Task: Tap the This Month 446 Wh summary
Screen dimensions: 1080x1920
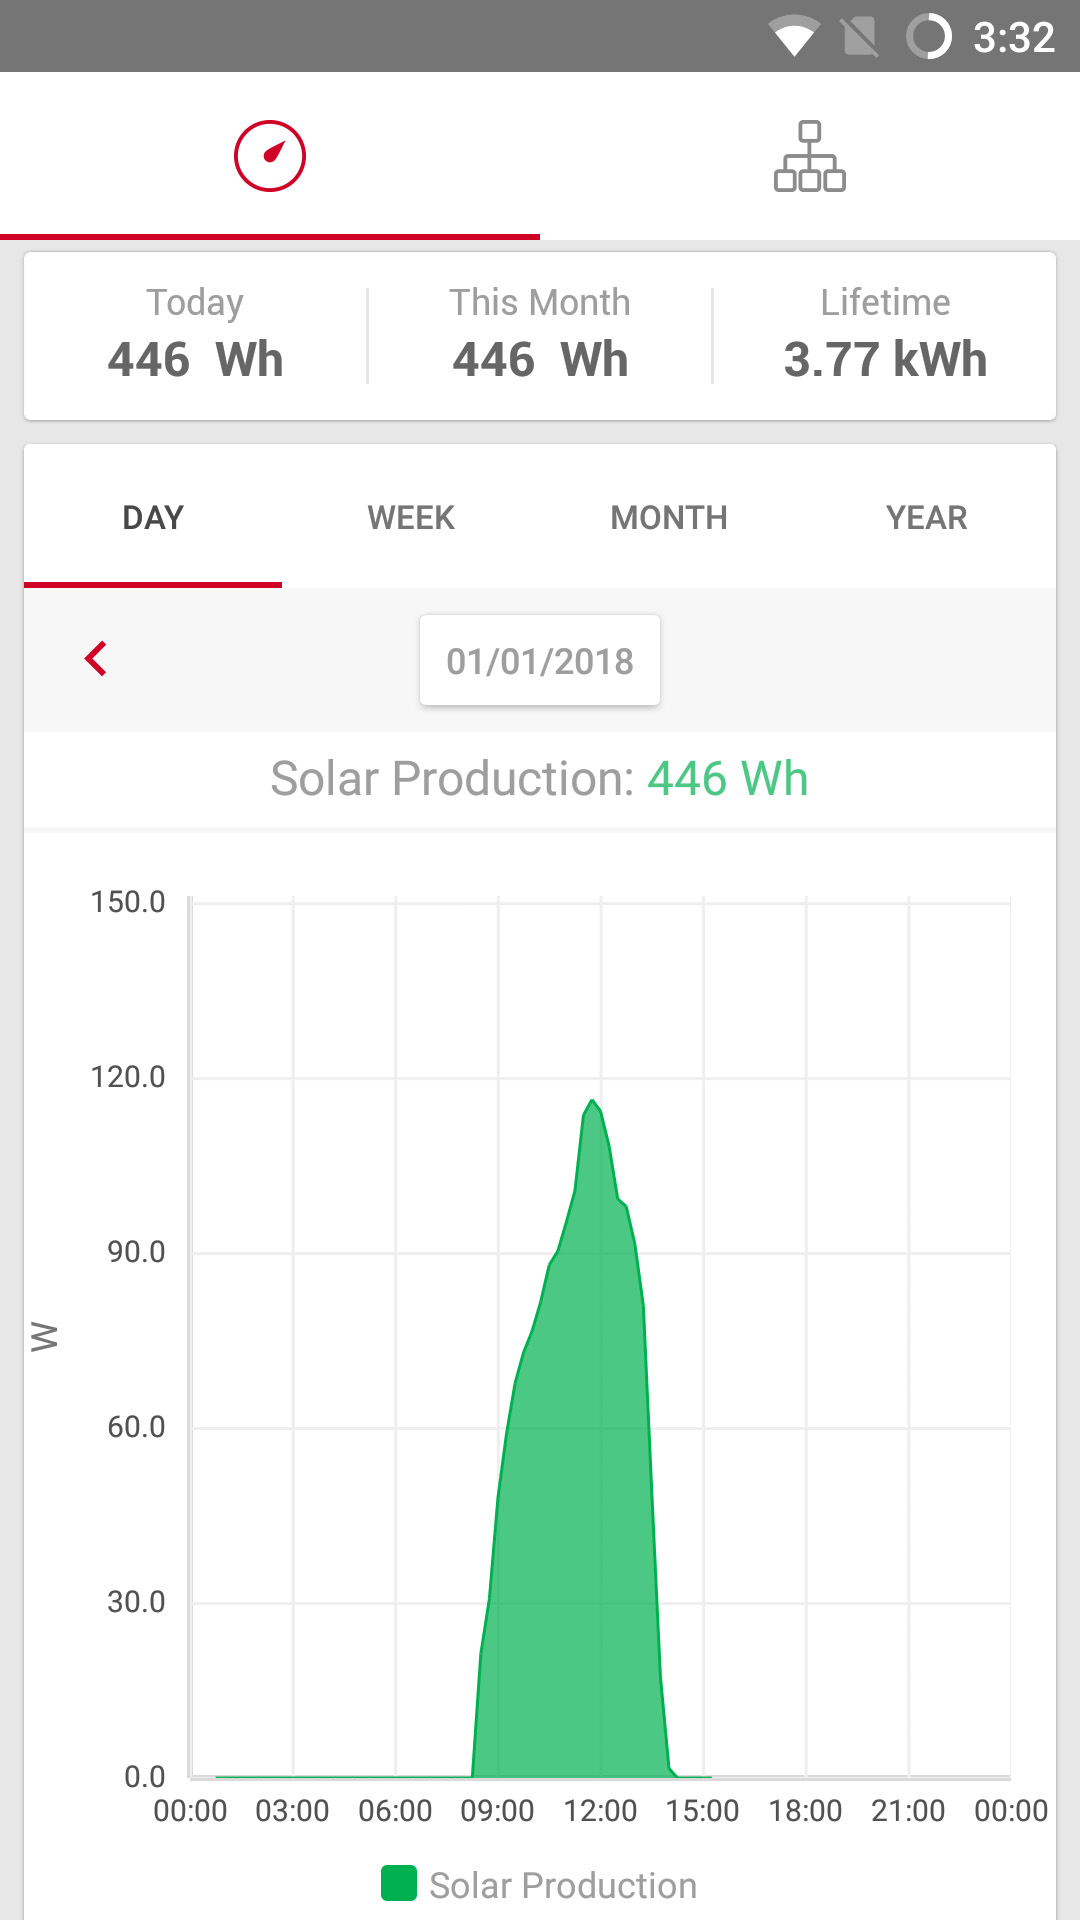Action: click(x=540, y=335)
